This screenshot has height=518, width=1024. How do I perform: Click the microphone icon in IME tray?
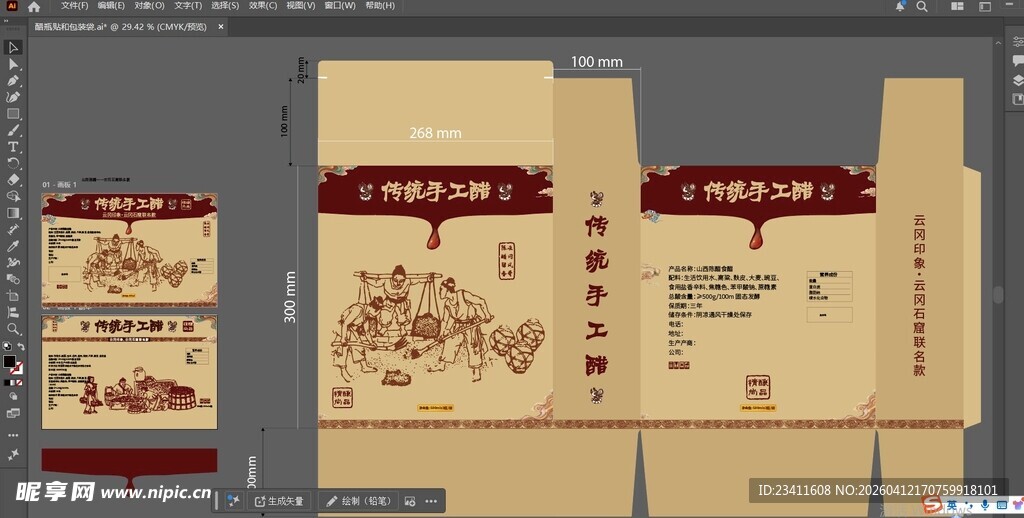[x=985, y=505]
